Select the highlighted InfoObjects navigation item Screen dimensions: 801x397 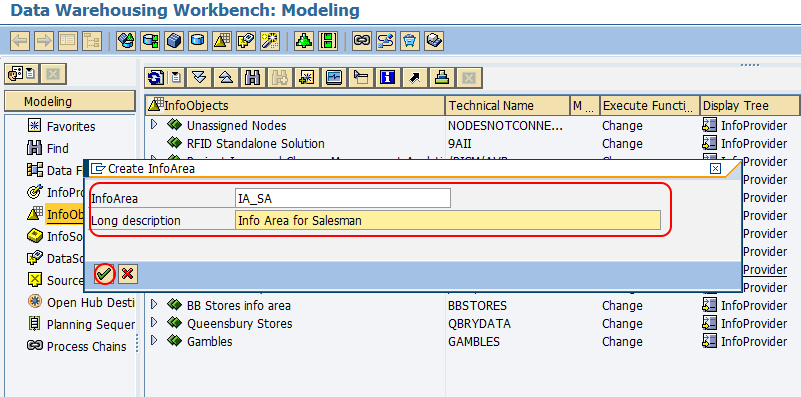[65, 215]
